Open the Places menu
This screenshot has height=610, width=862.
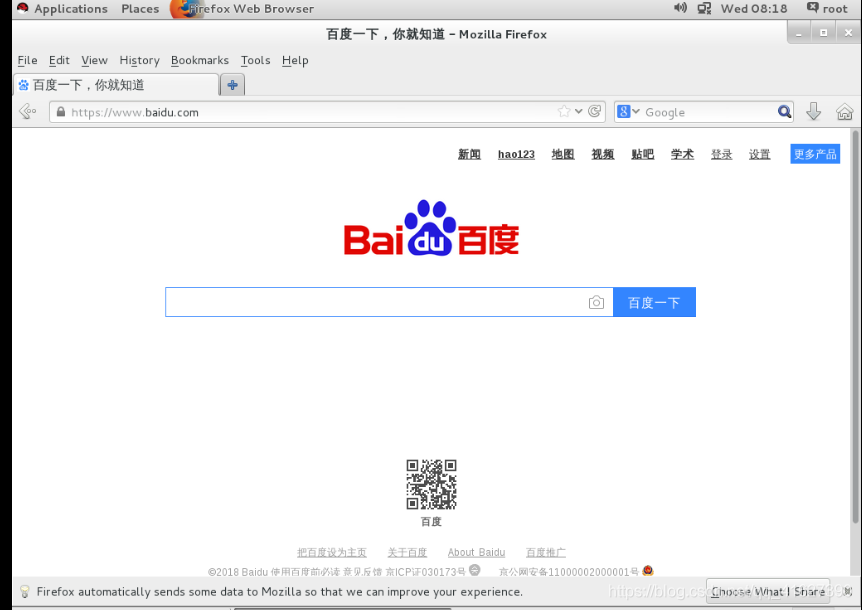click(140, 9)
